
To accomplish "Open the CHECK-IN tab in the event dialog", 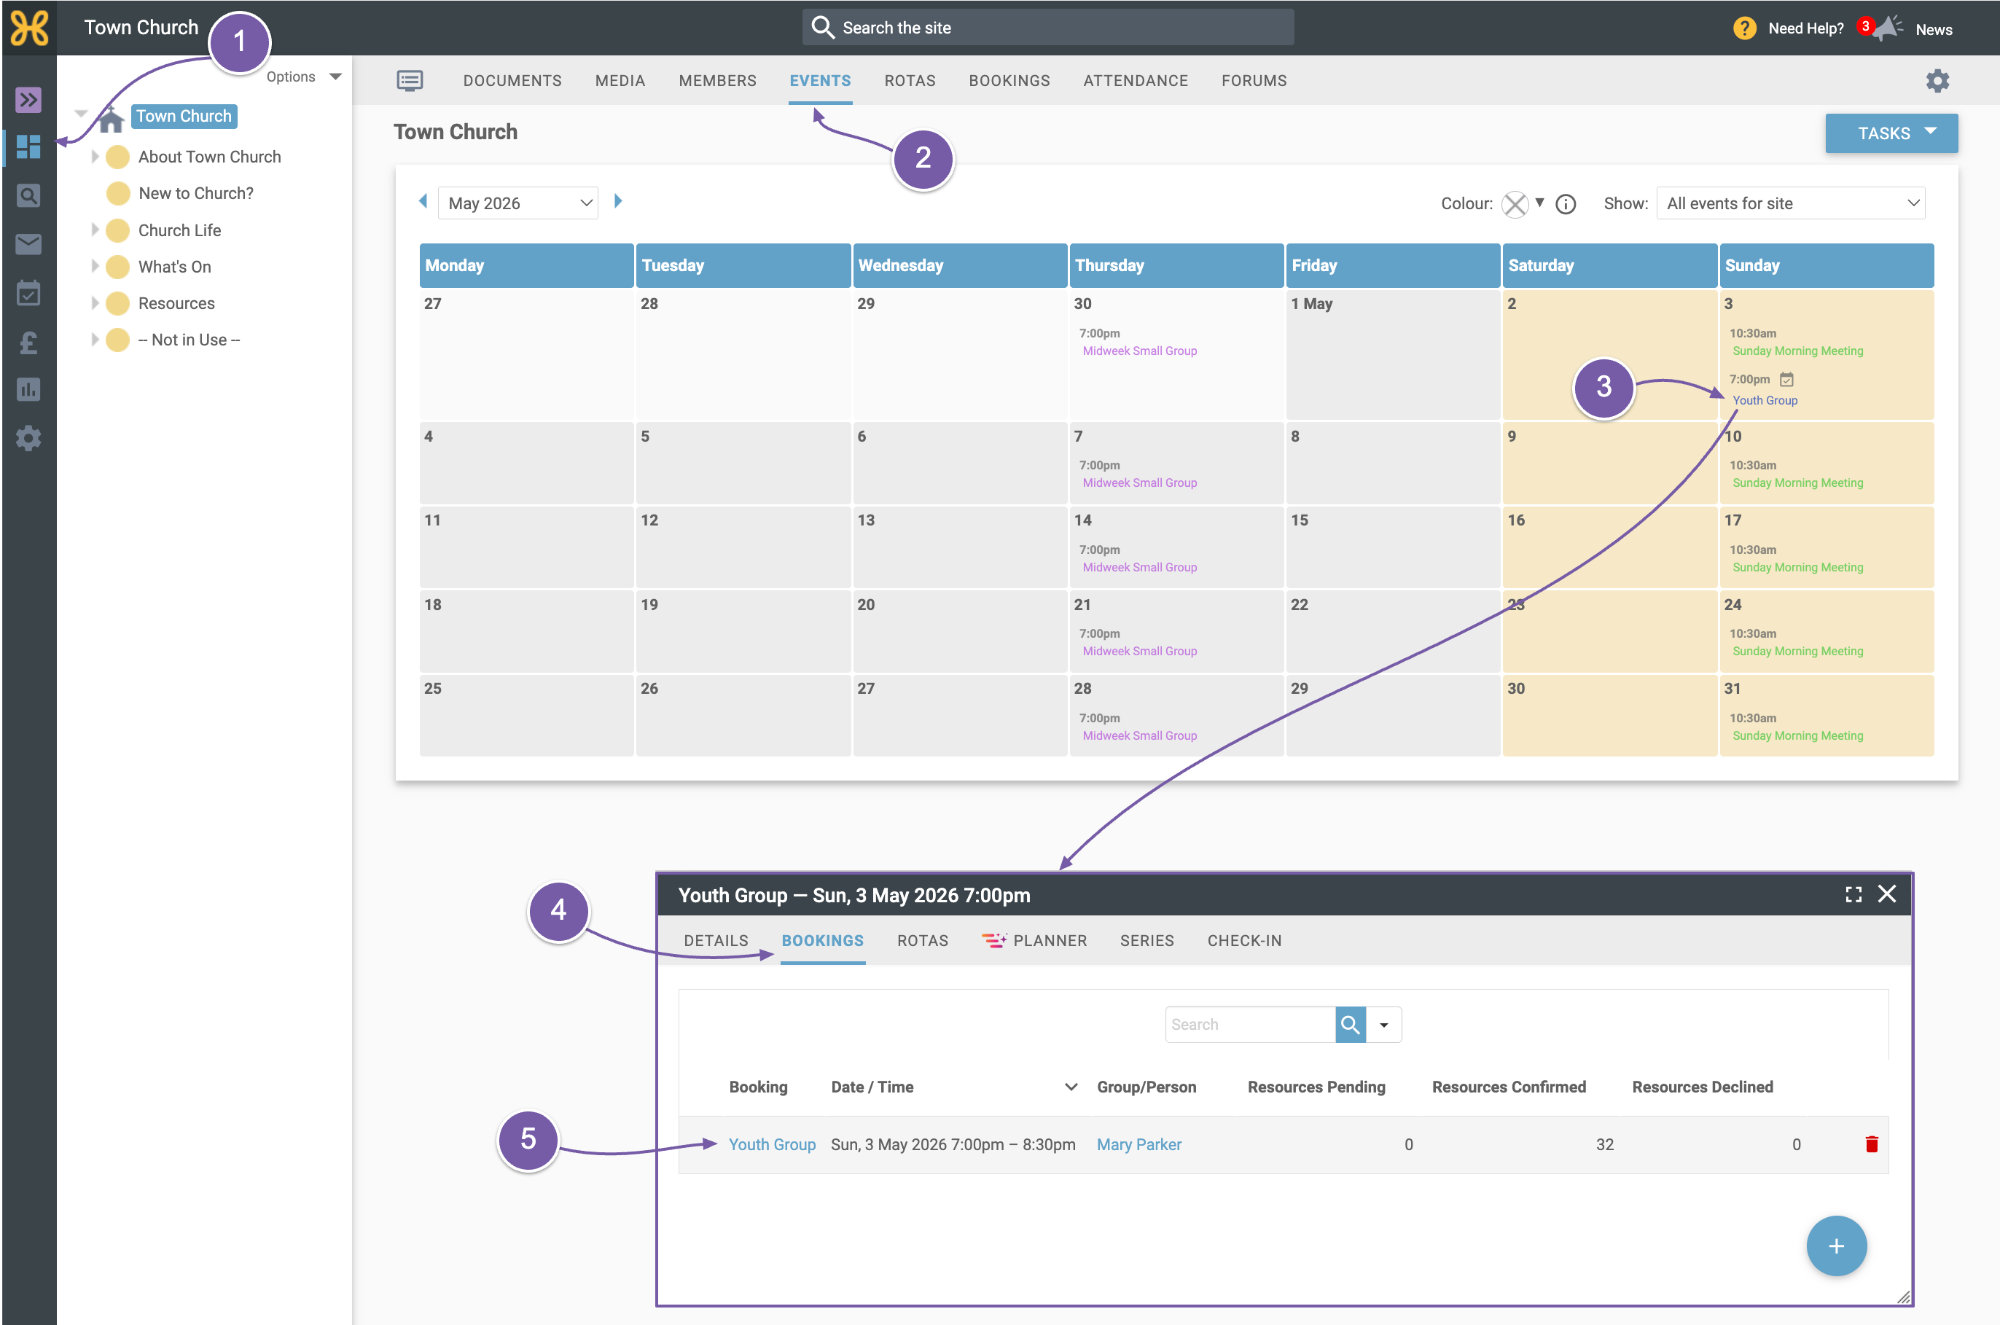I will (x=1244, y=940).
